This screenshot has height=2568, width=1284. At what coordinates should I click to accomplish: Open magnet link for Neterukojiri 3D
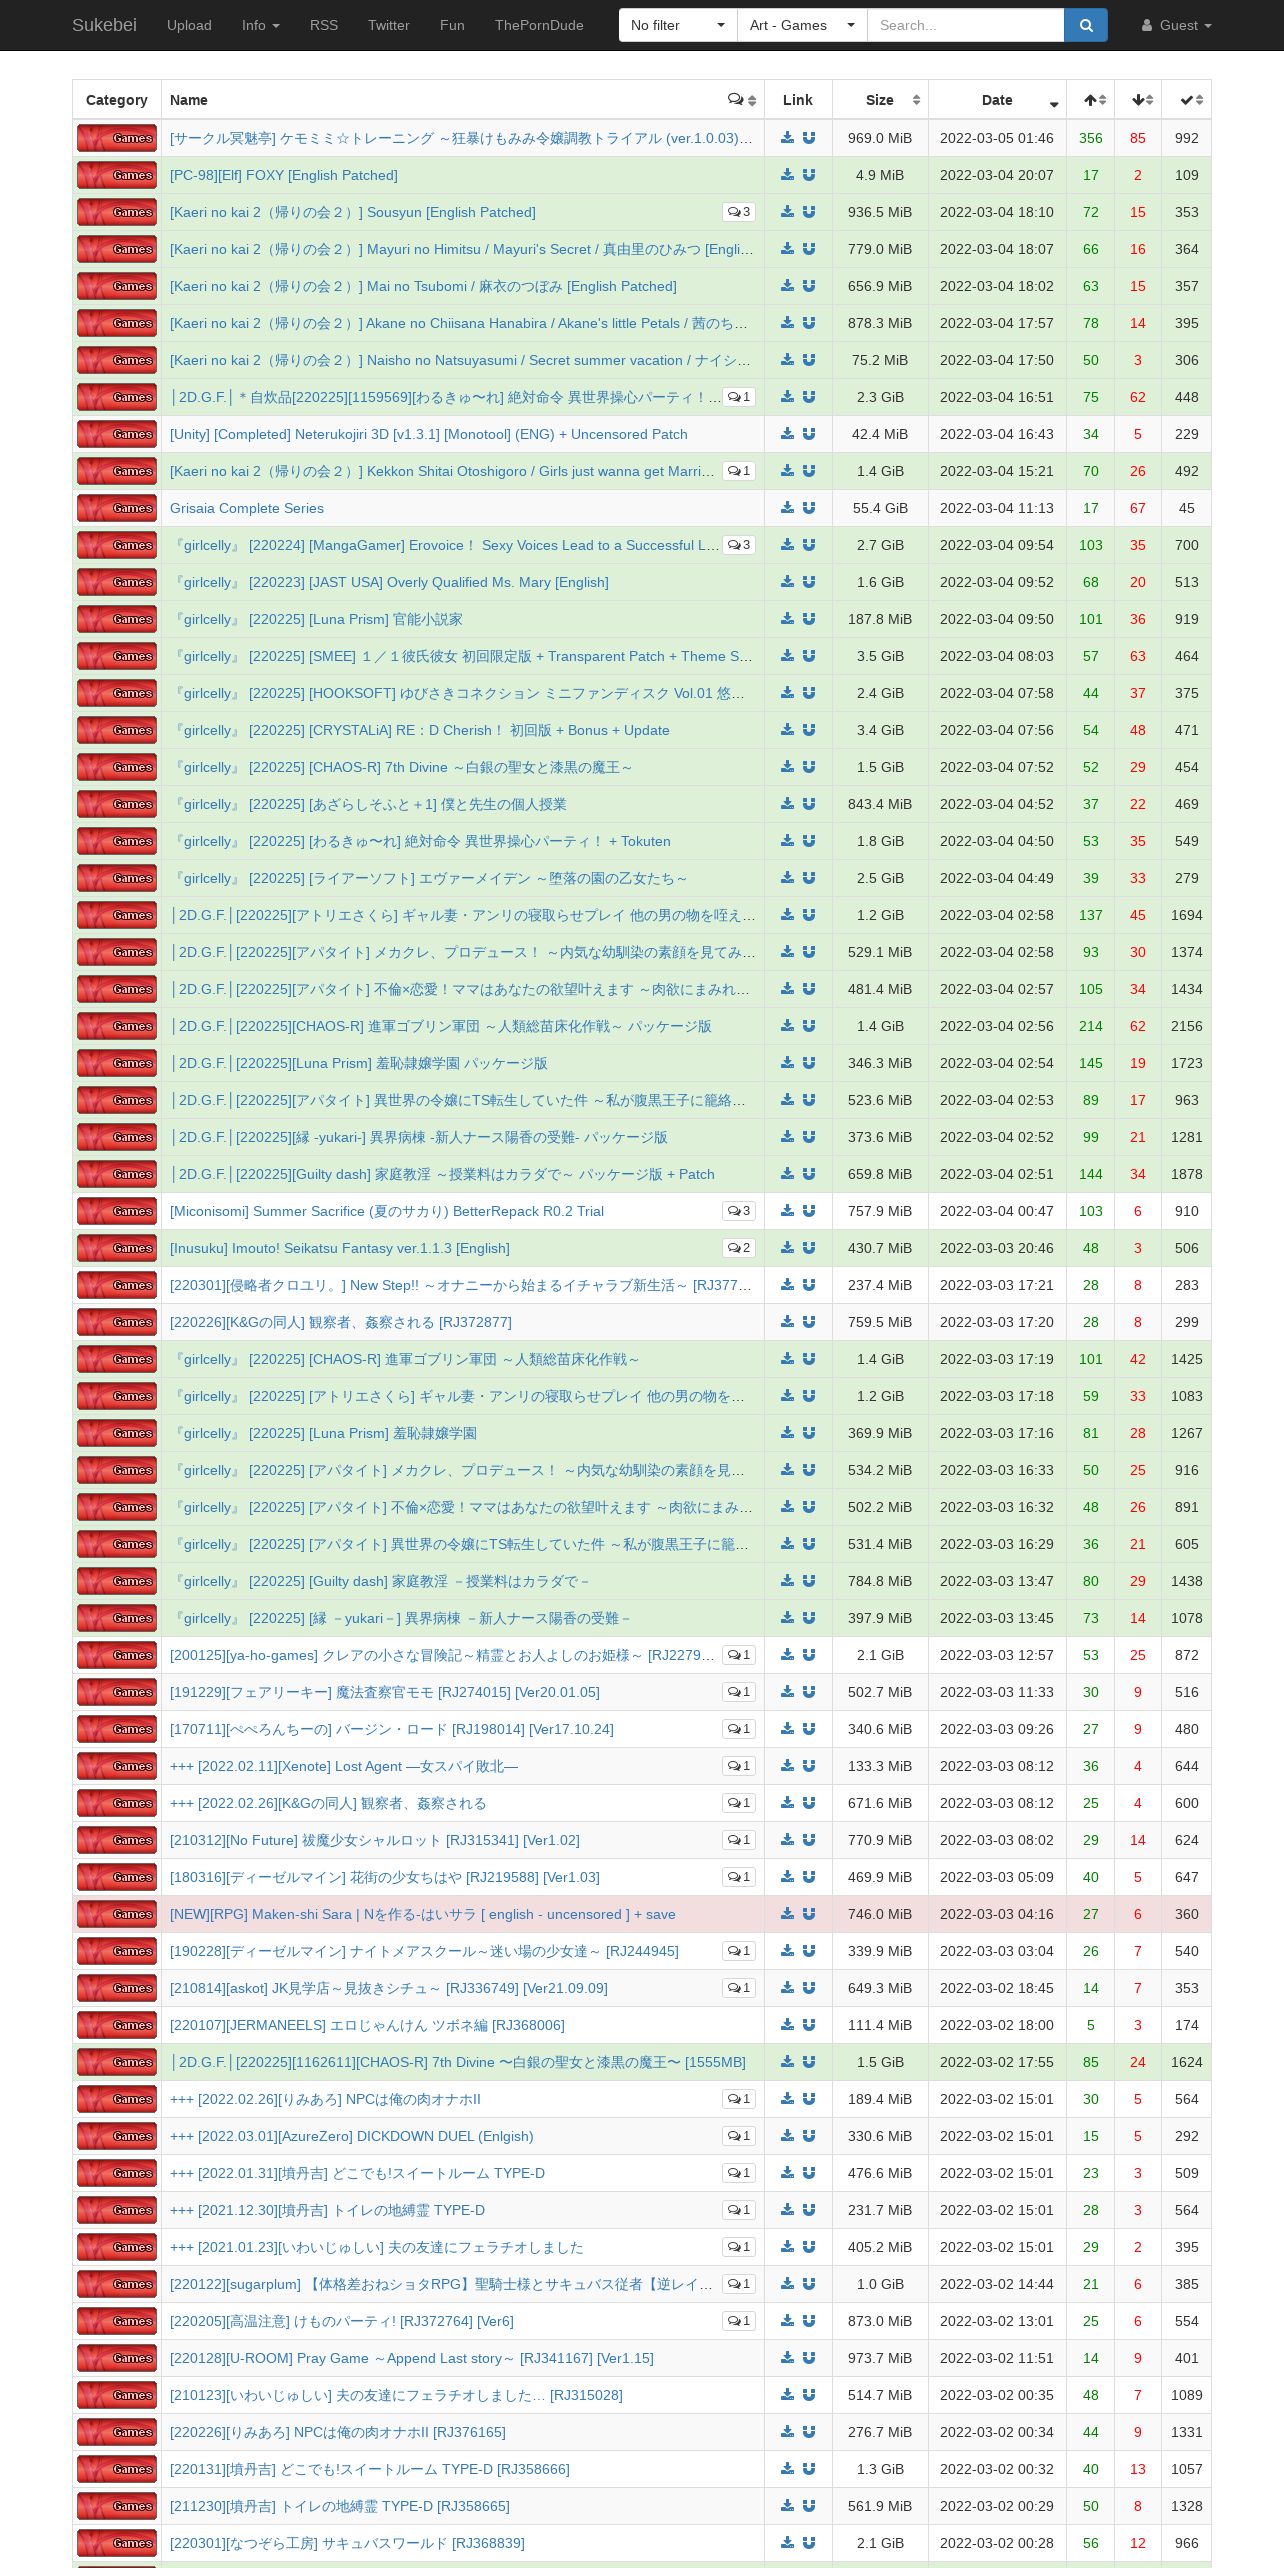(x=809, y=434)
